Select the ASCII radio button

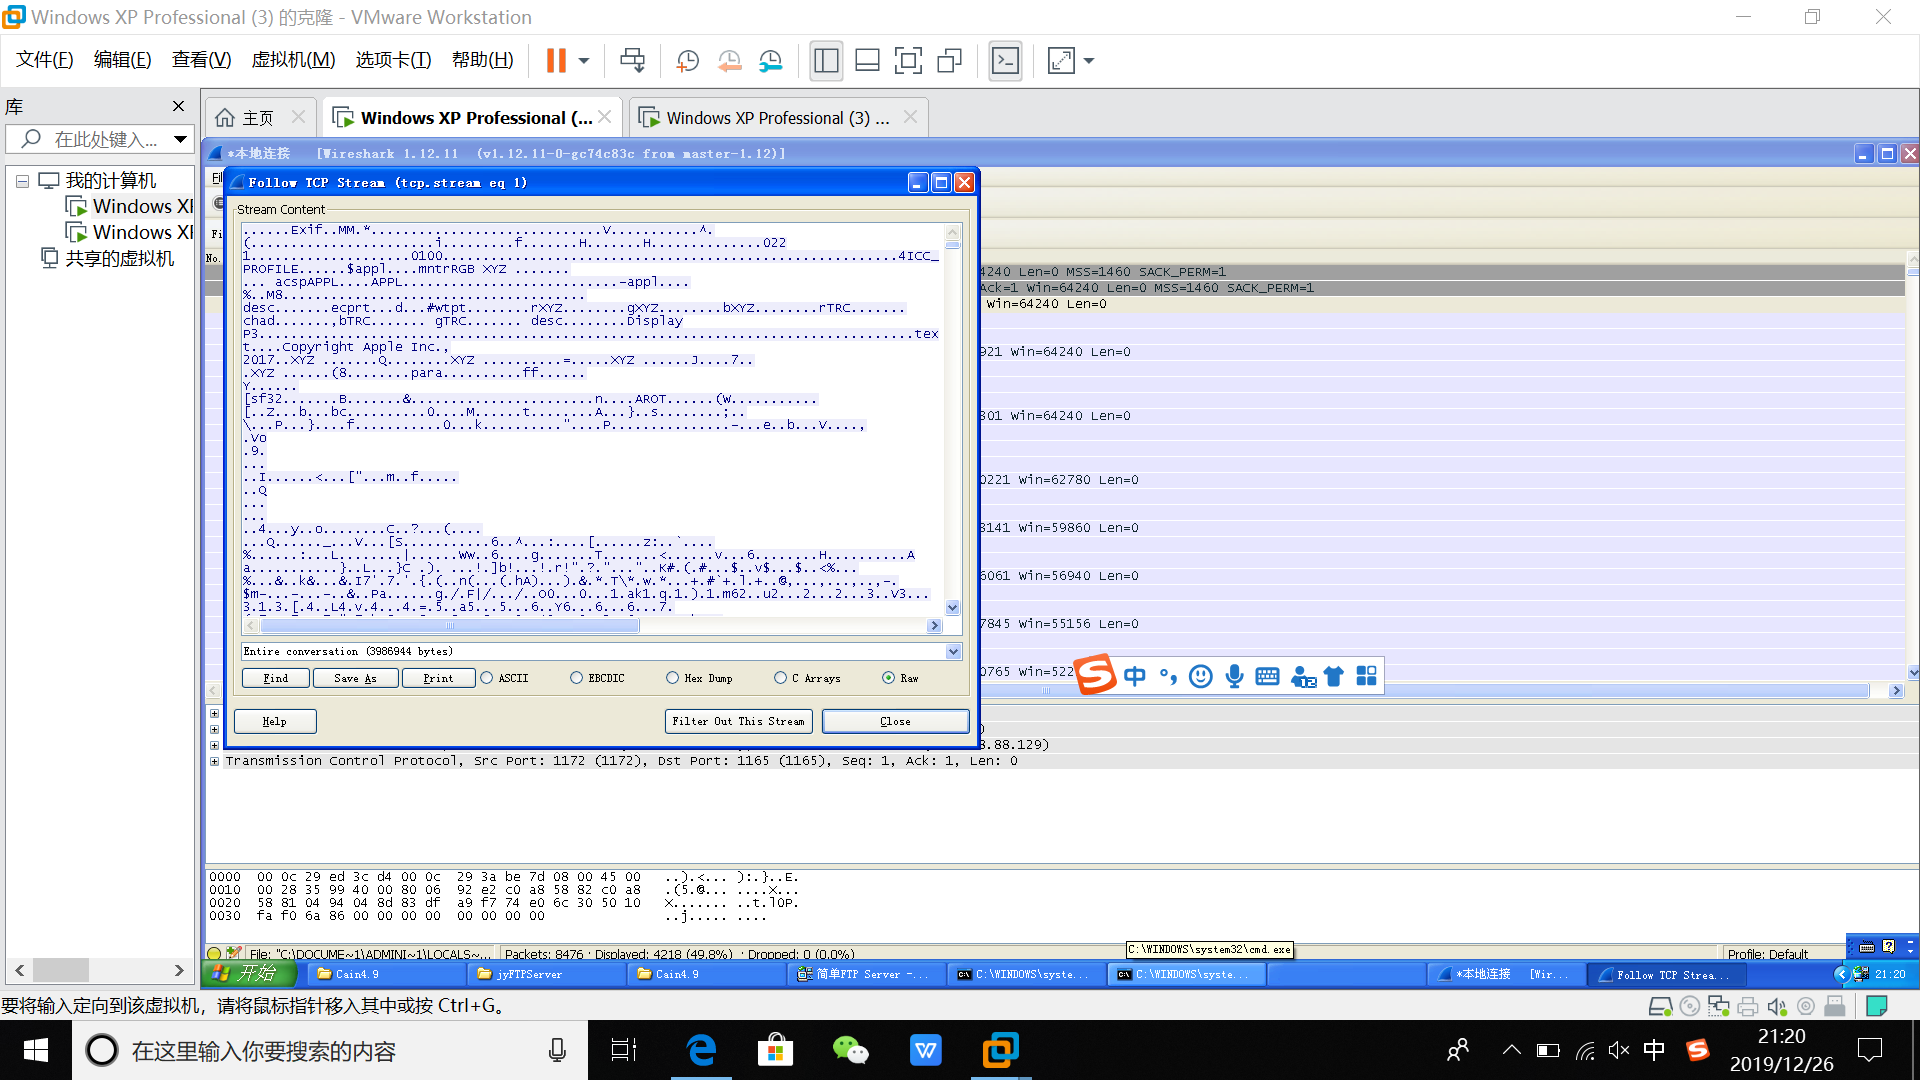(487, 678)
